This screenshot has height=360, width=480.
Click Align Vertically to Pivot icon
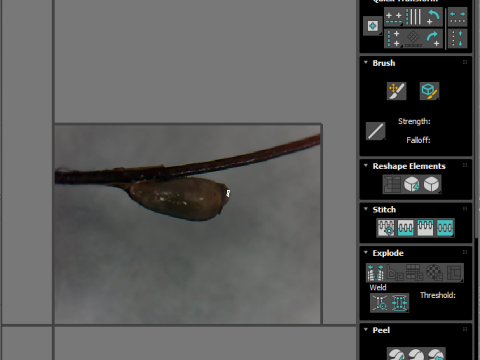394,38
